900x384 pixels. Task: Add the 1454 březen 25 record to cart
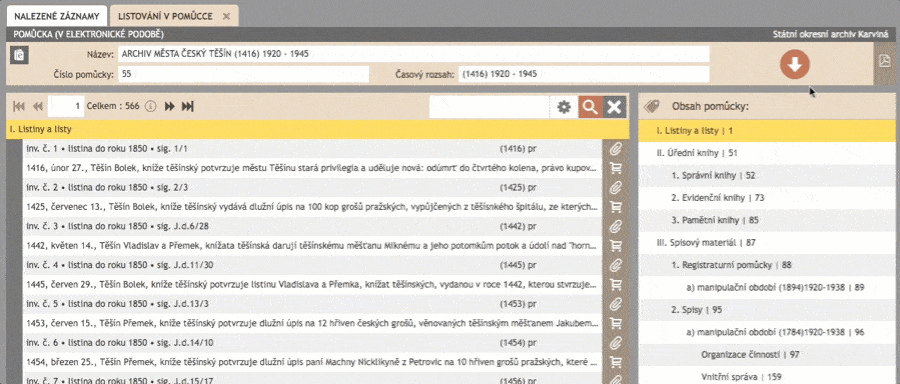point(616,362)
